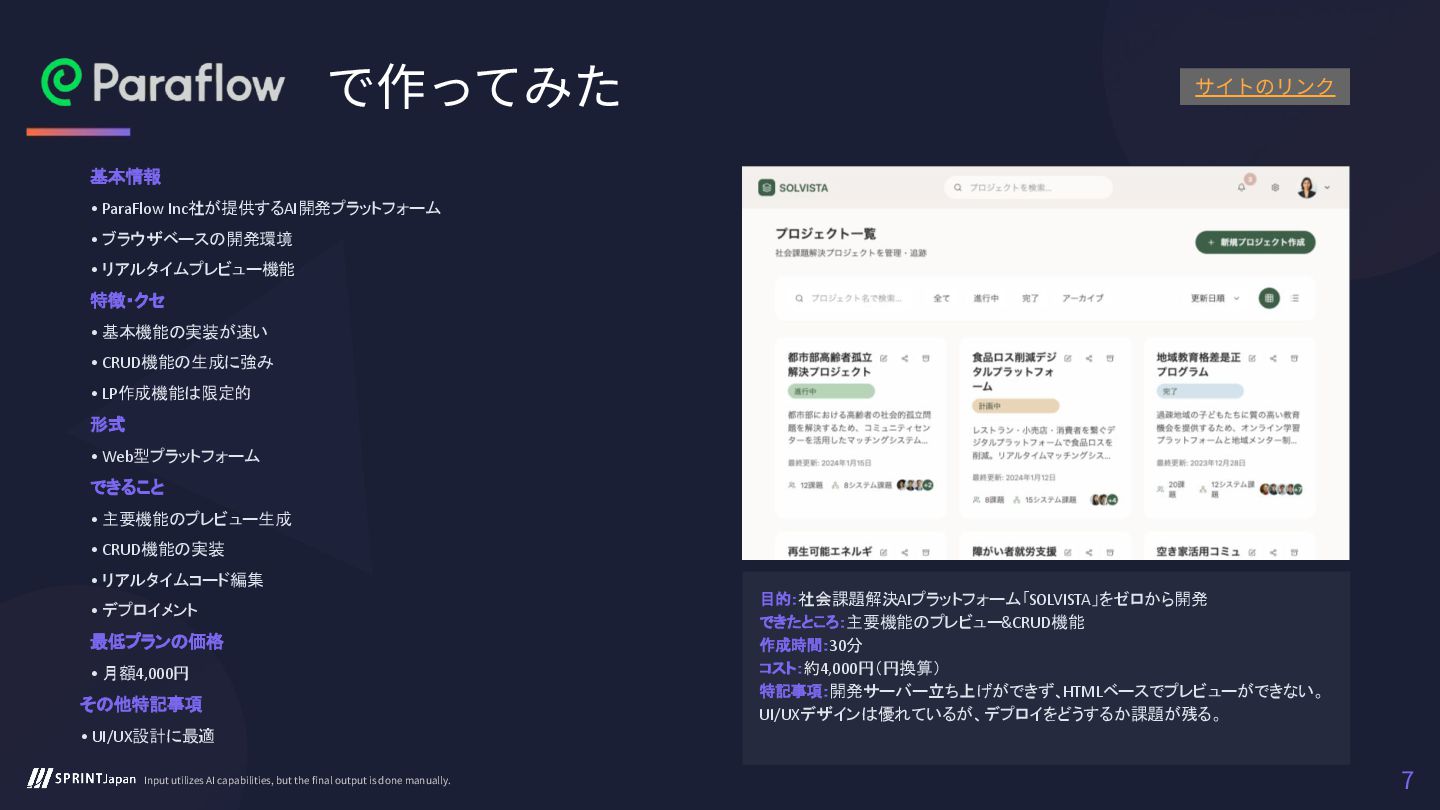
Task: Click the 新規プロジェクト作成 button
Action: point(1255,242)
